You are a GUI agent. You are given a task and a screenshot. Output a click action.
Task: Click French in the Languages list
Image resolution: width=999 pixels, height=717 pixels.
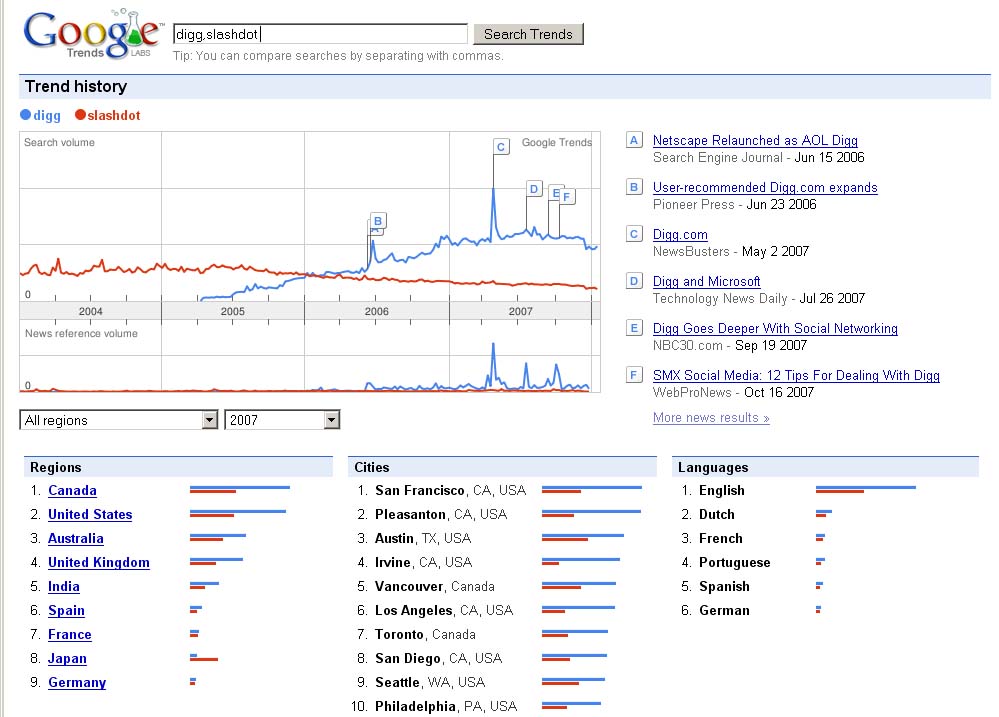[721, 539]
